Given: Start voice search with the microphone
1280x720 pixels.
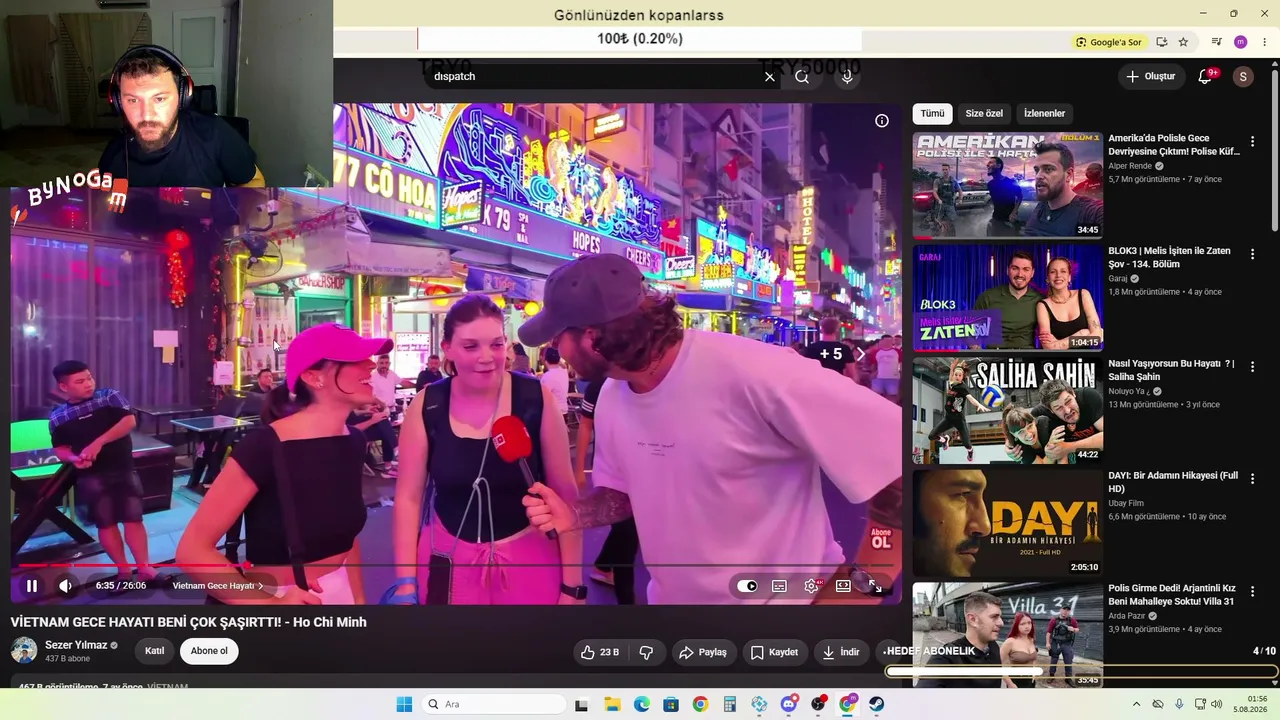Looking at the screenshot, I should point(847,76).
